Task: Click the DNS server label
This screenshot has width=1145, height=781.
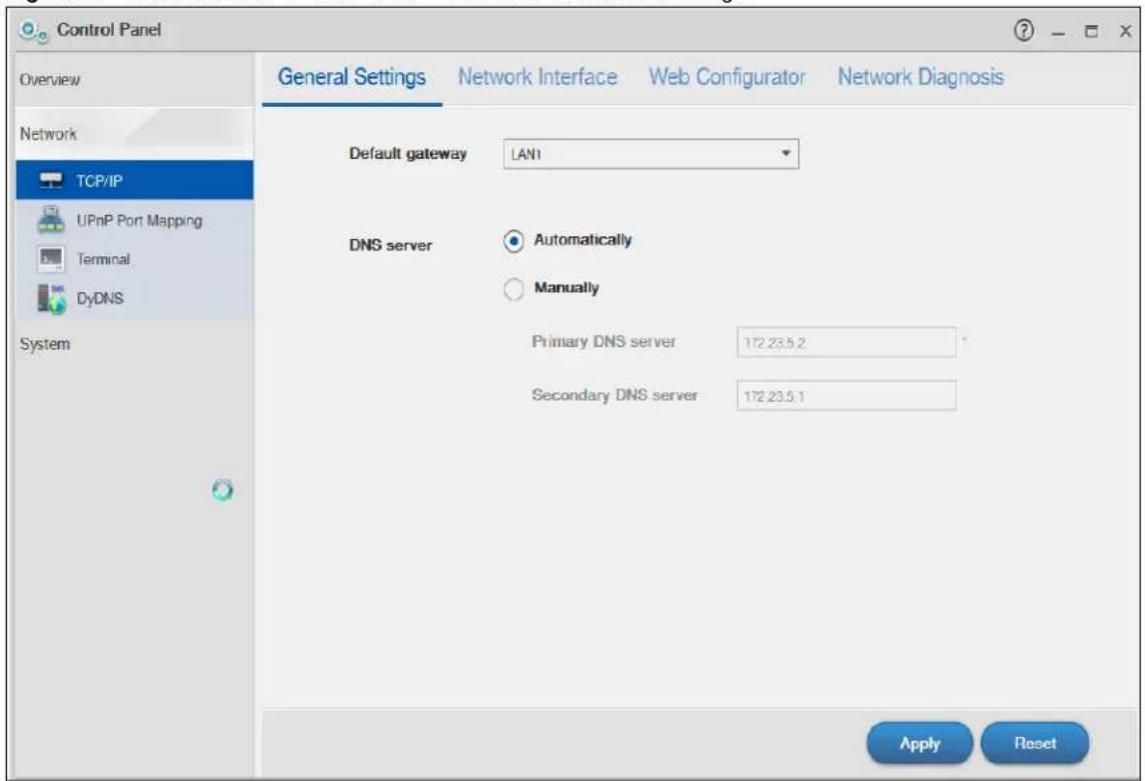Action: [x=391, y=245]
